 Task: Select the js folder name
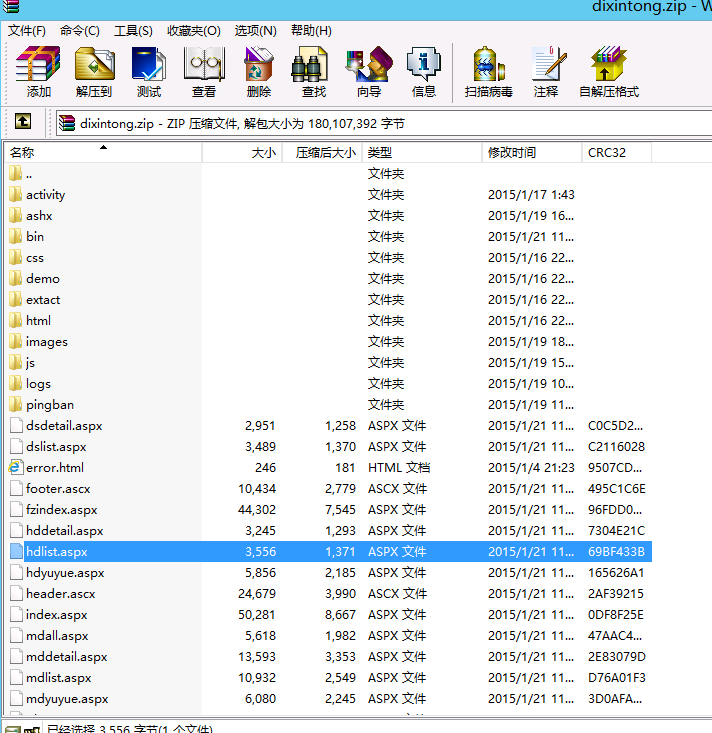point(30,363)
